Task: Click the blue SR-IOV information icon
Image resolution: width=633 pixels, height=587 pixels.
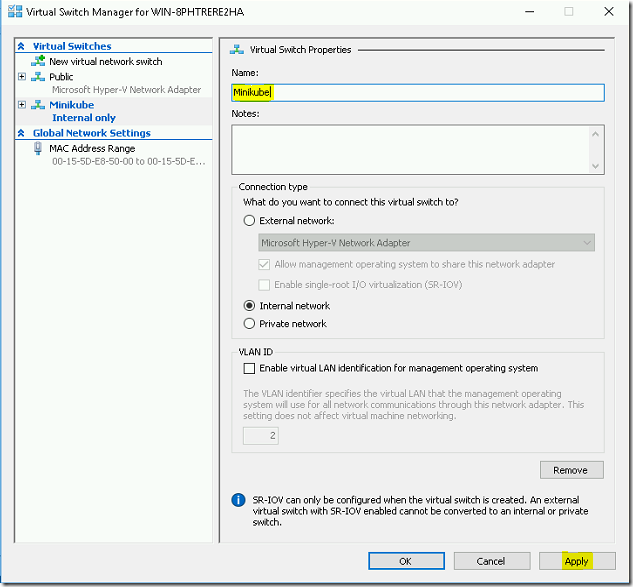Action: [x=238, y=500]
